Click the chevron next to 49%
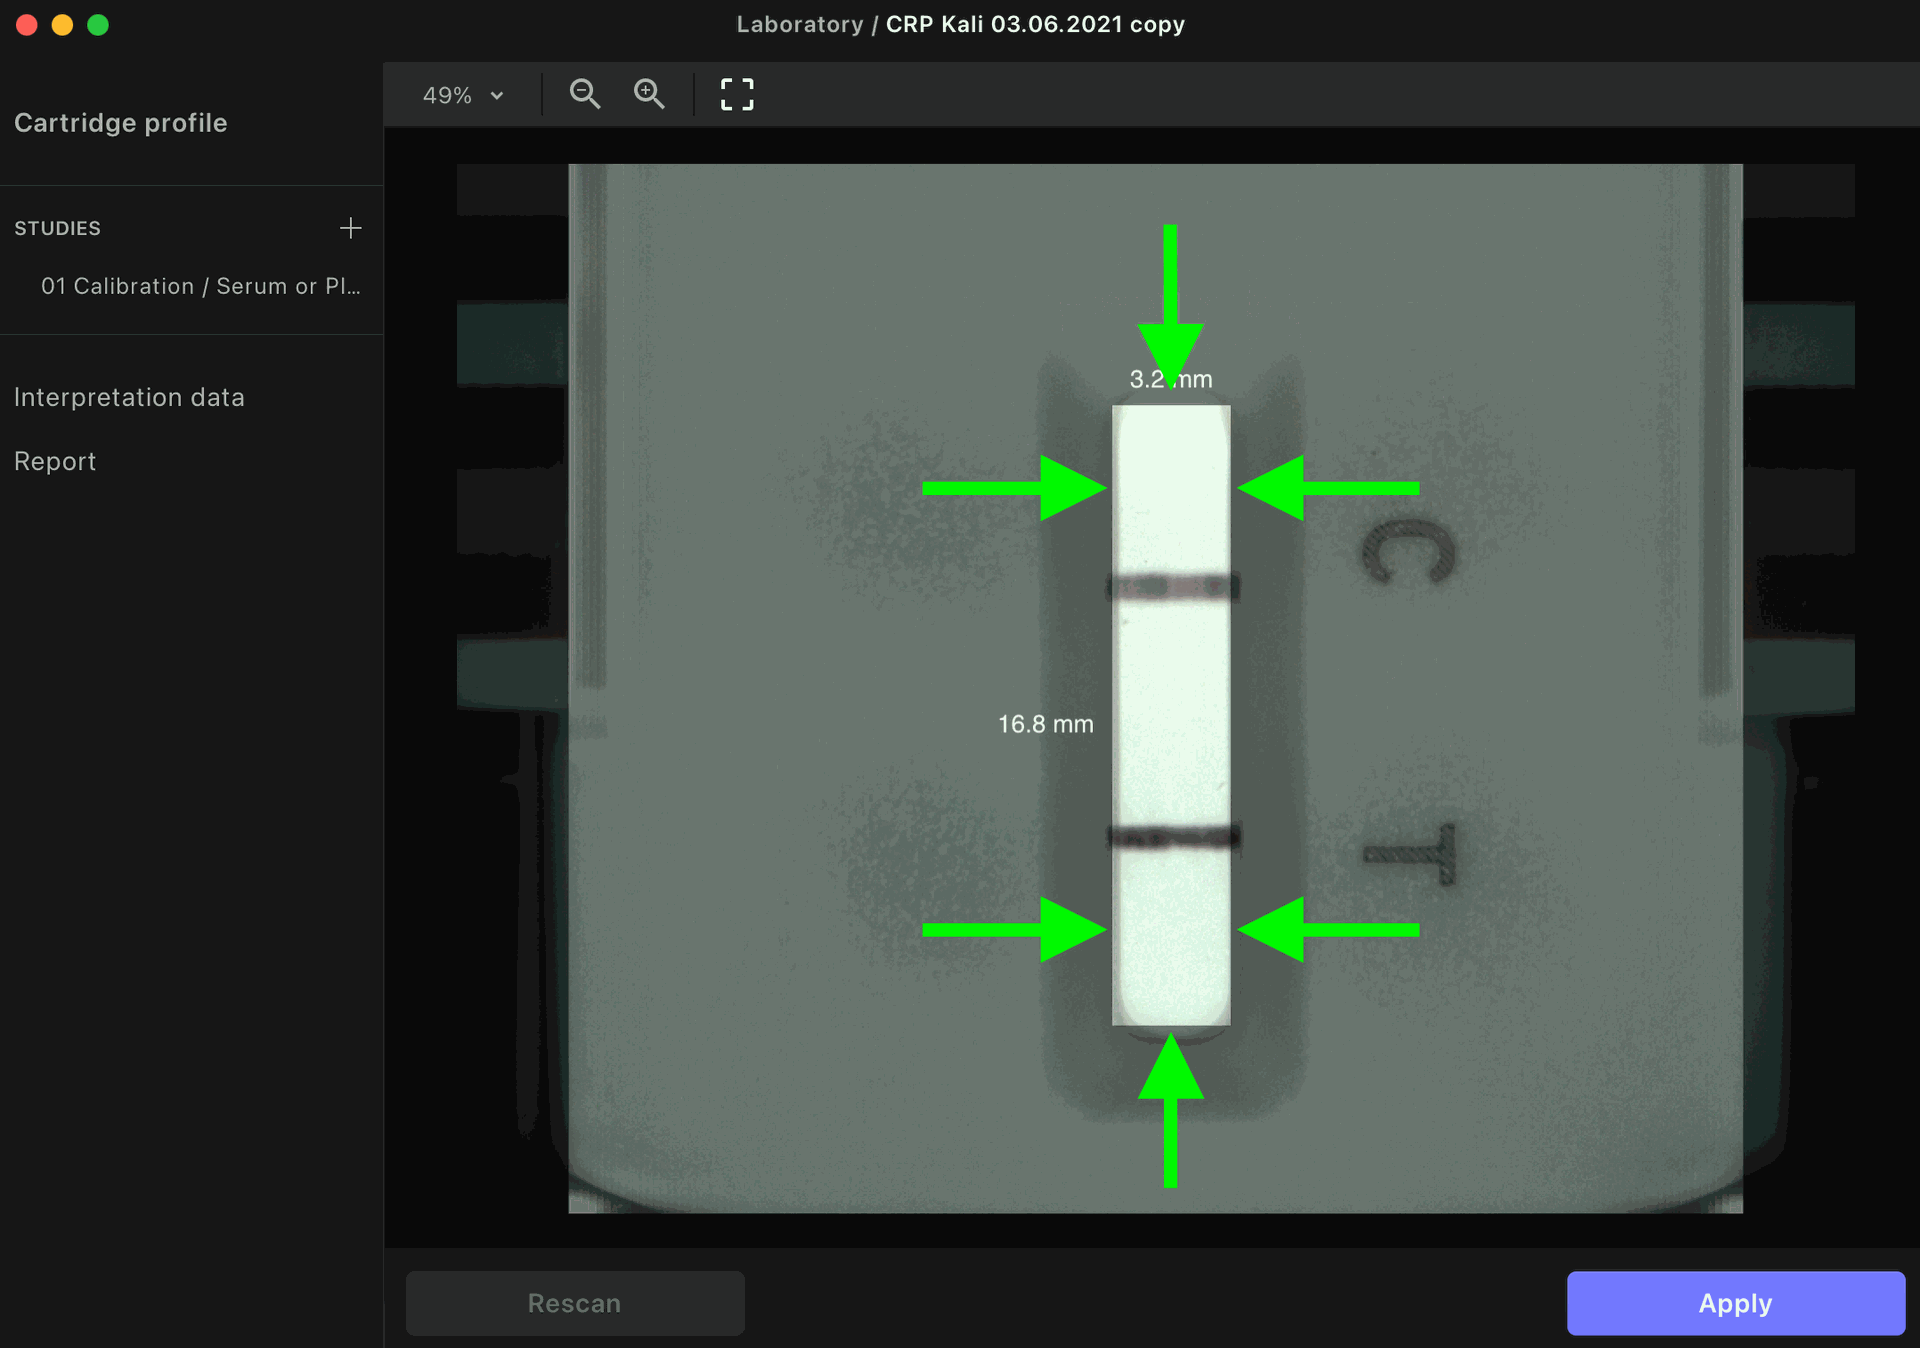Screen dimensions: 1920x1348 click(x=497, y=96)
